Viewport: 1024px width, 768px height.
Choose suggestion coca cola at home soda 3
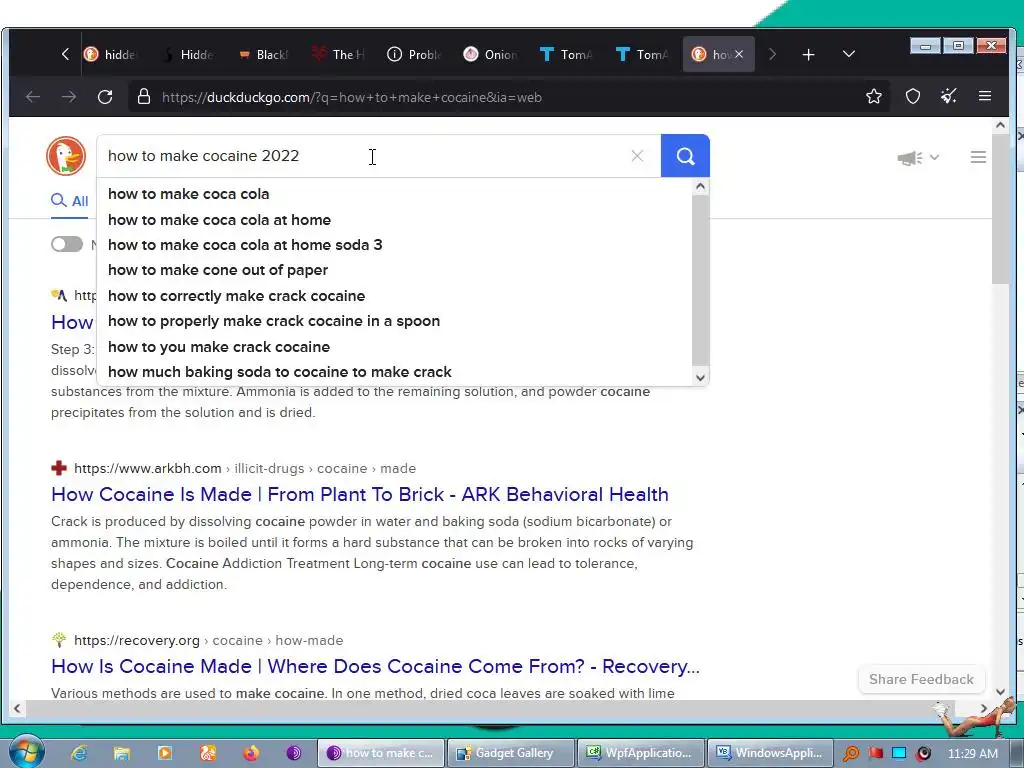click(x=245, y=245)
